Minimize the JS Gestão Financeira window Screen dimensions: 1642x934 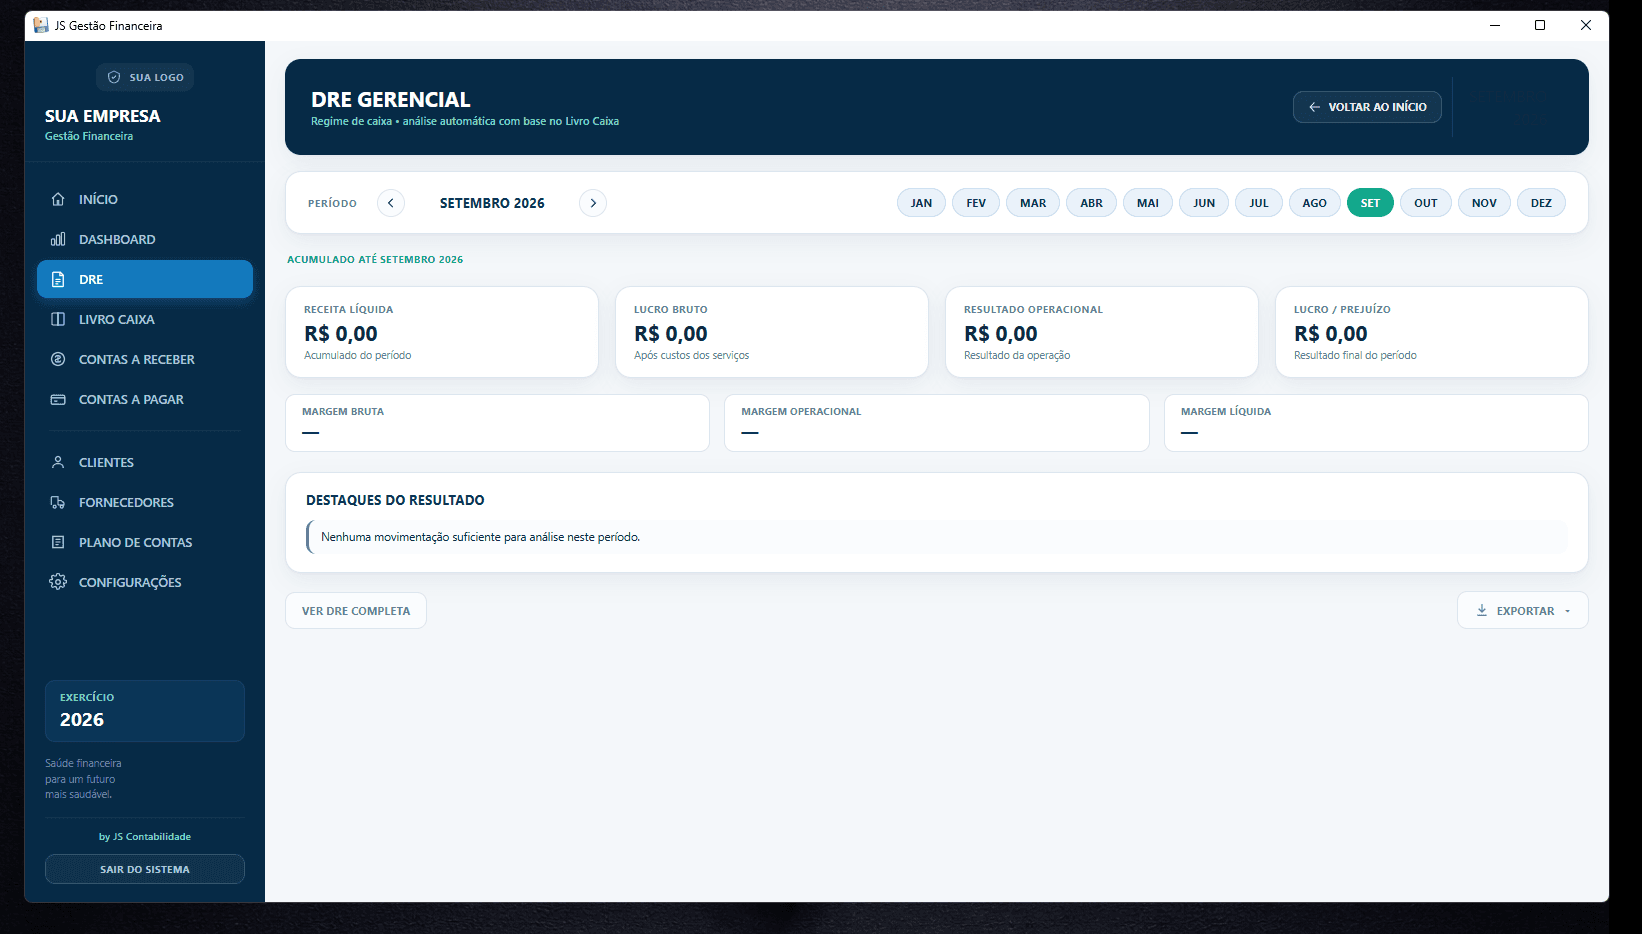(x=1495, y=25)
